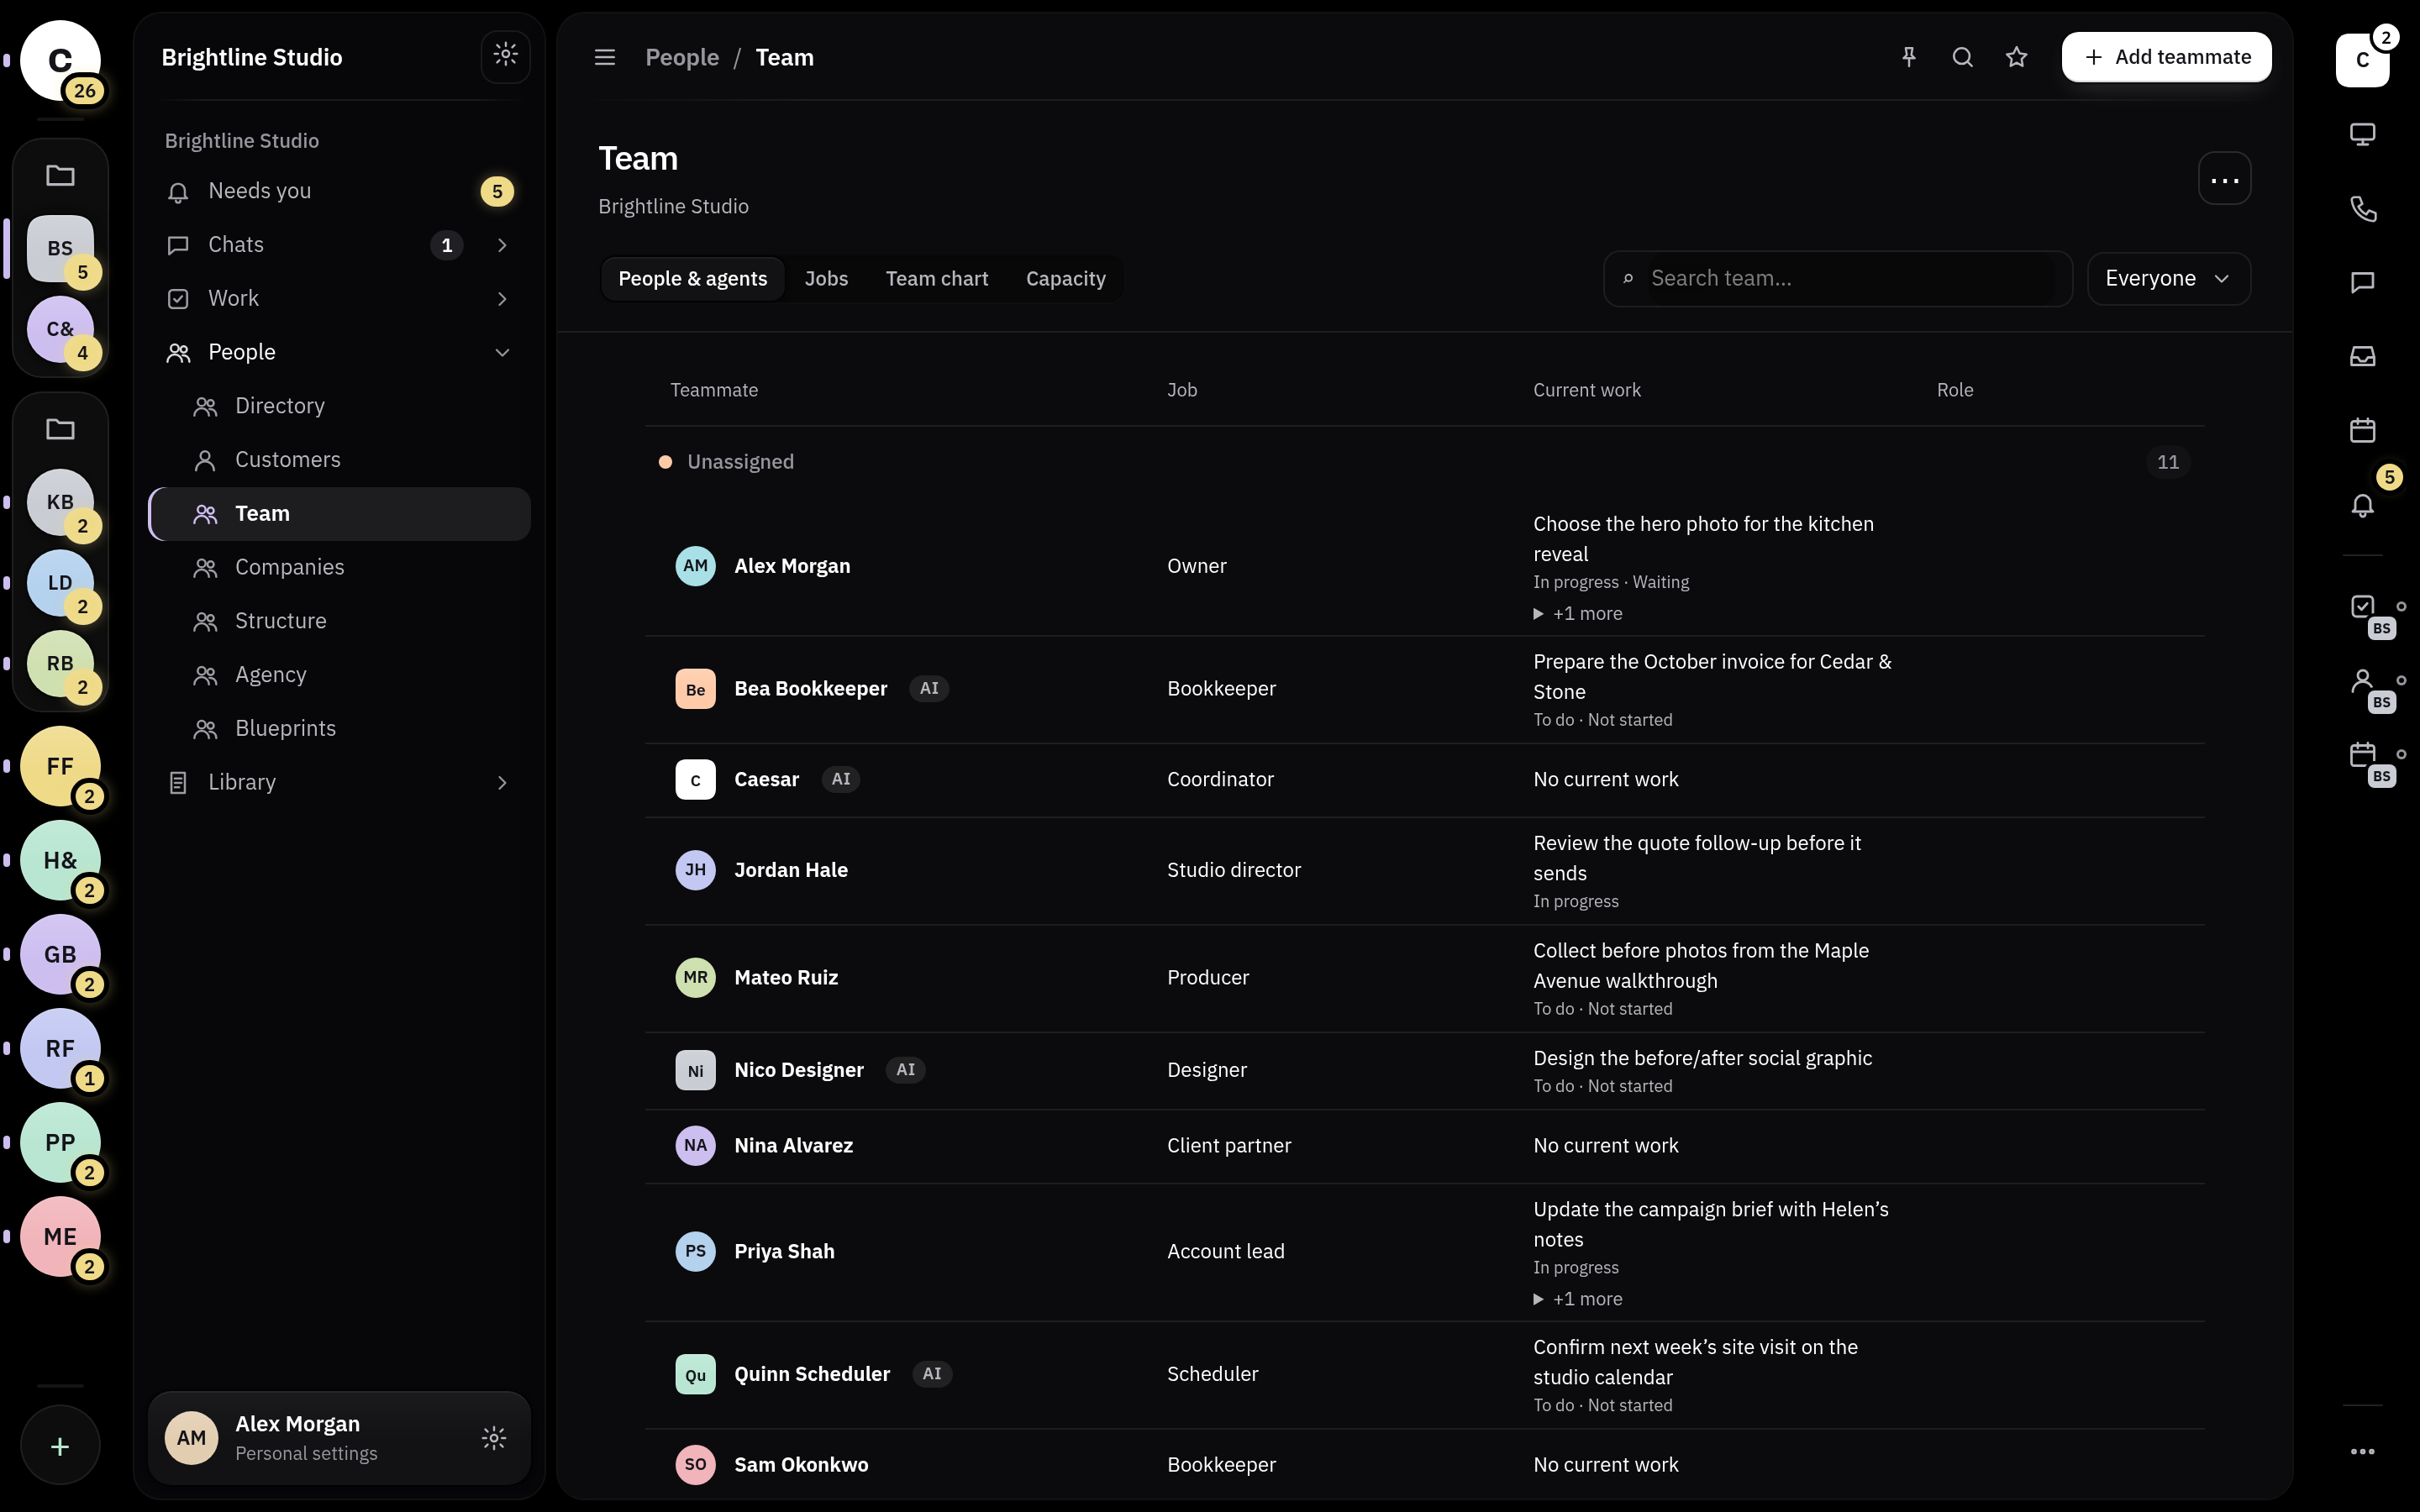This screenshot has width=2420, height=1512.
Task: Open the ME workspace avatar
Action: [x=60, y=1236]
